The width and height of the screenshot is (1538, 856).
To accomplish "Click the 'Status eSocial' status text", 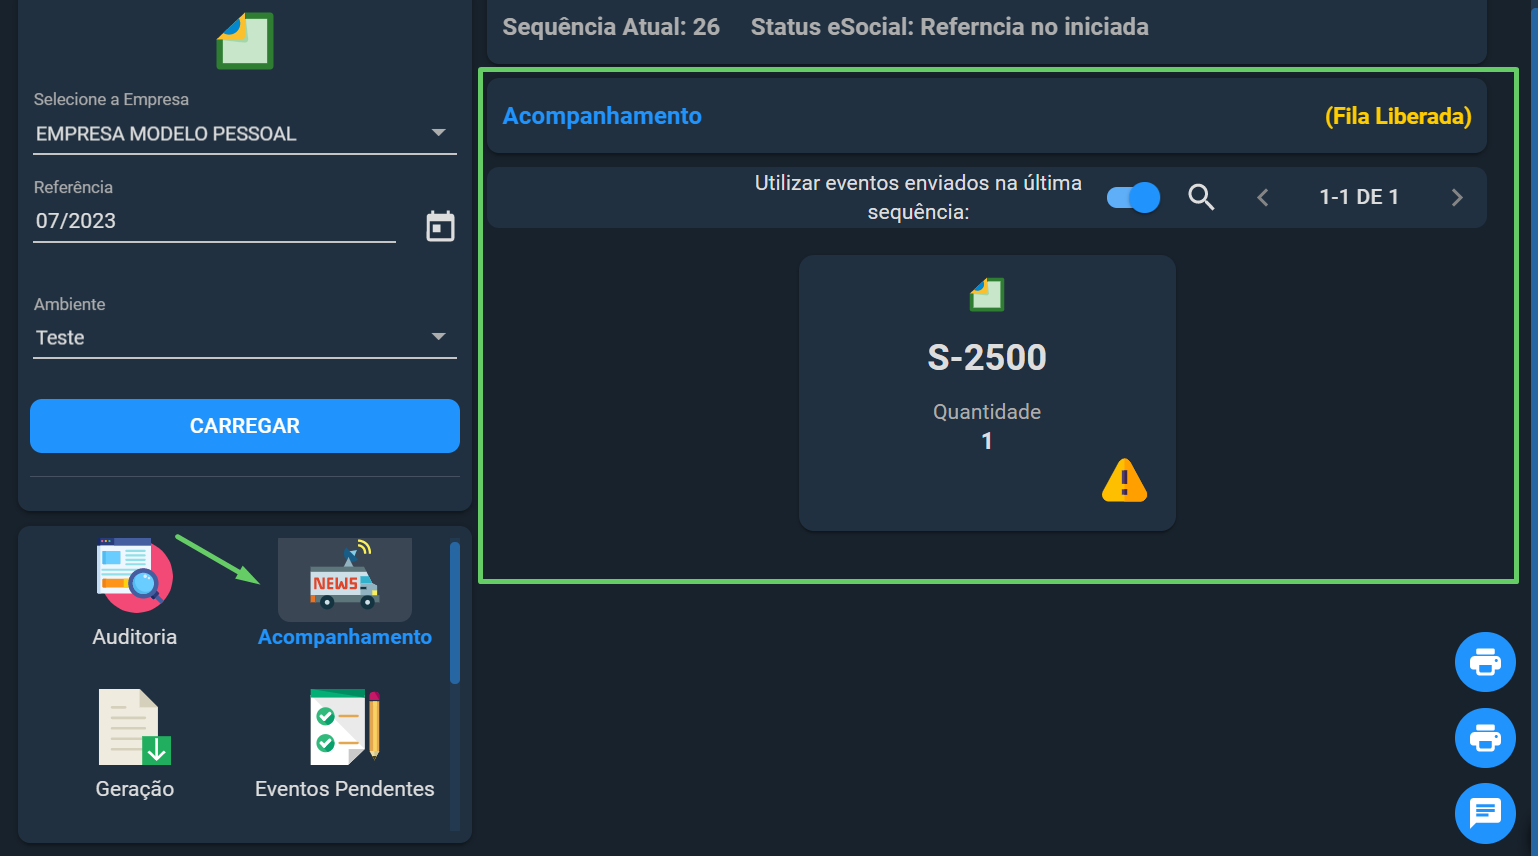I will coord(950,27).
